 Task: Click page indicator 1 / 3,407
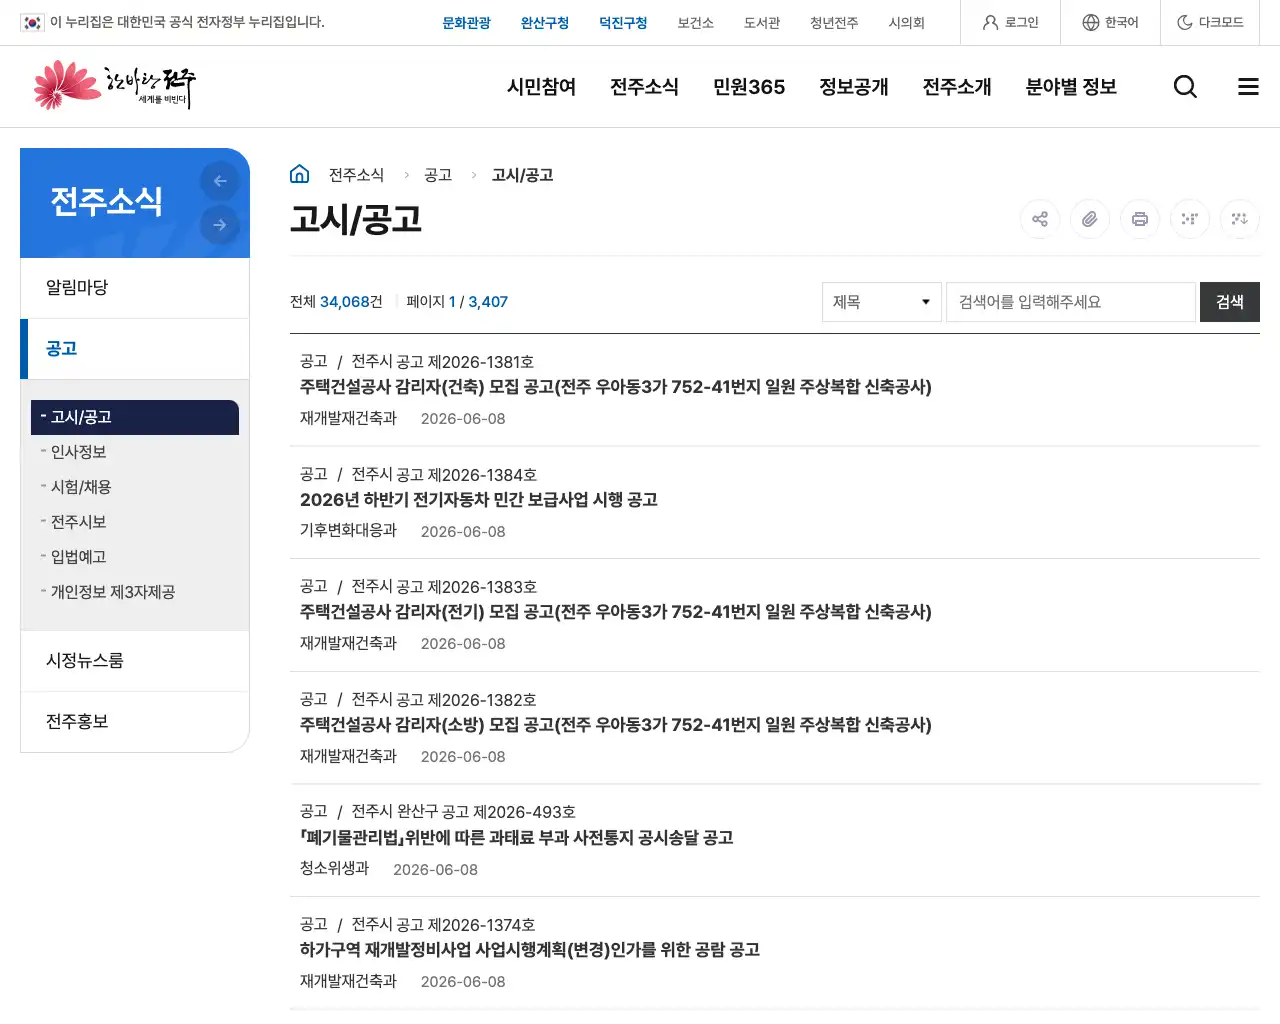[x=457, y=302]
